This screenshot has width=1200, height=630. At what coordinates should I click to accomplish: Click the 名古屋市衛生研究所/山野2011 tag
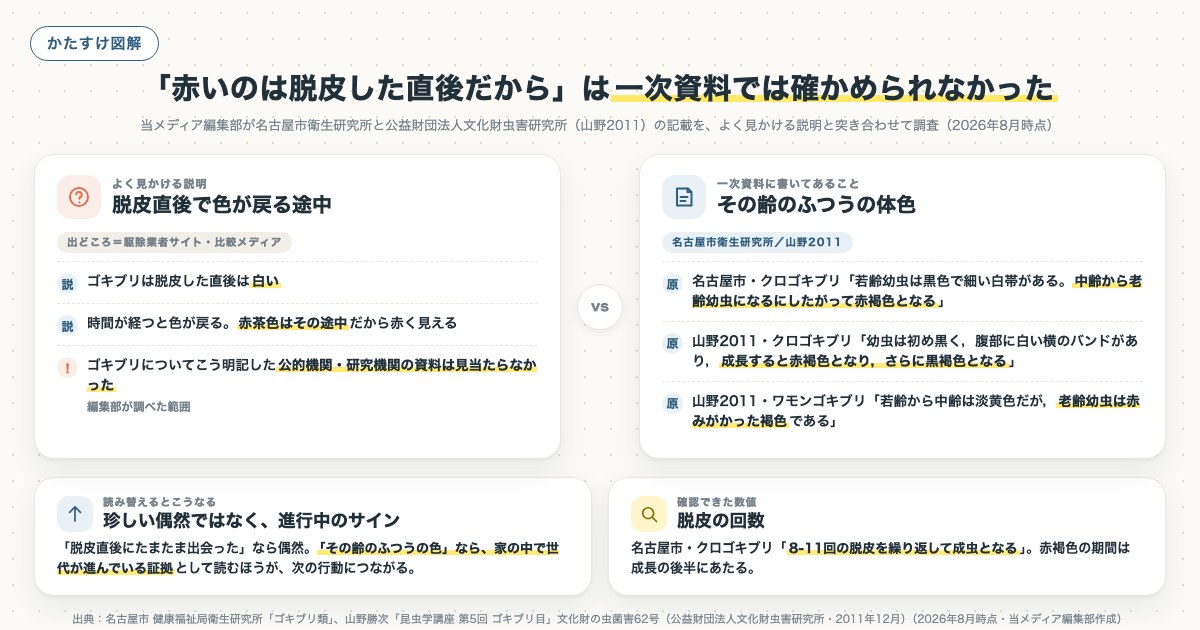[757, 242]
